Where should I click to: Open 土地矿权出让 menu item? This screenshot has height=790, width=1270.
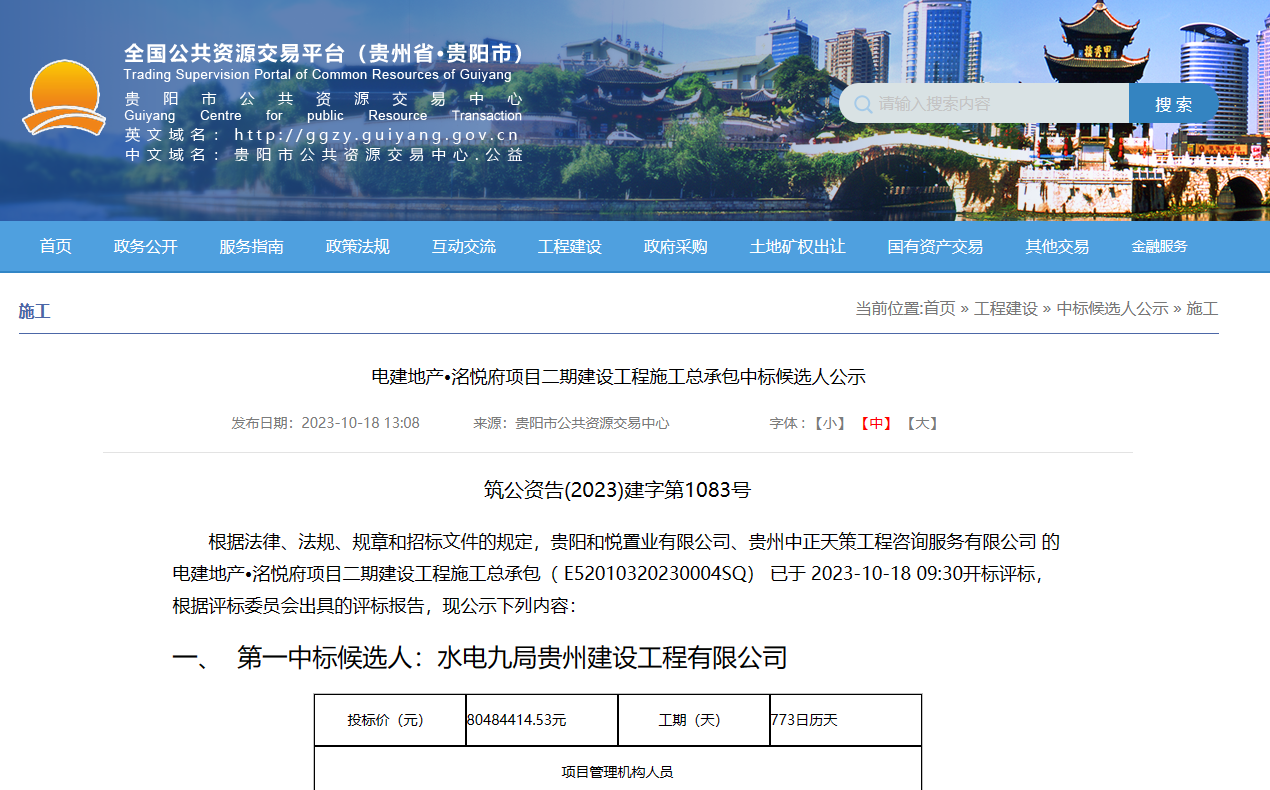coord(797,247)
